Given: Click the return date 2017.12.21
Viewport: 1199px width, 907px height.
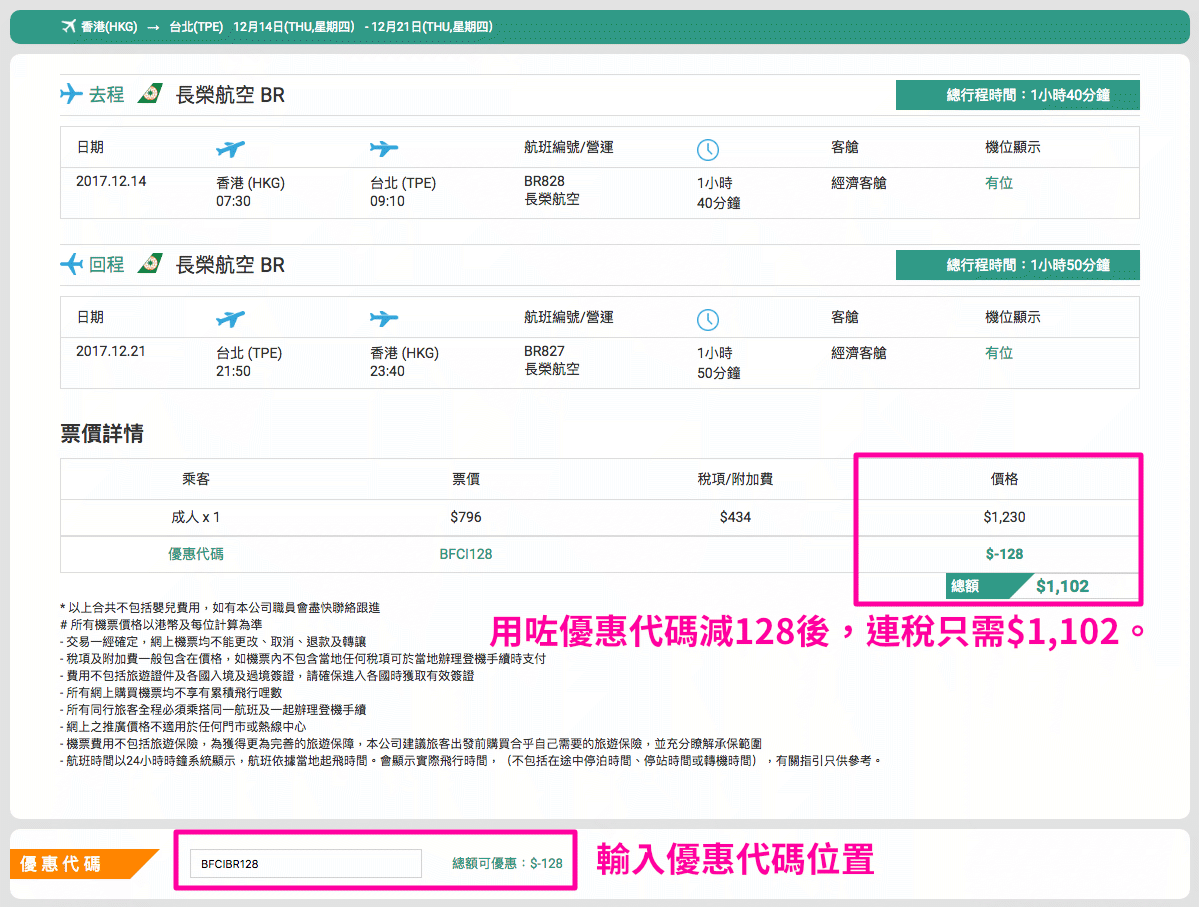Looking at the screenshot, I should [111, 351].
